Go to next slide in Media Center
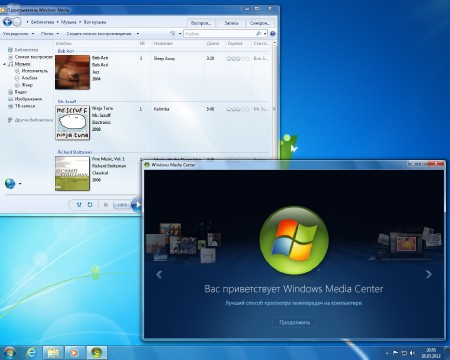This screenshot has width=450, height=360. point(429,274)
